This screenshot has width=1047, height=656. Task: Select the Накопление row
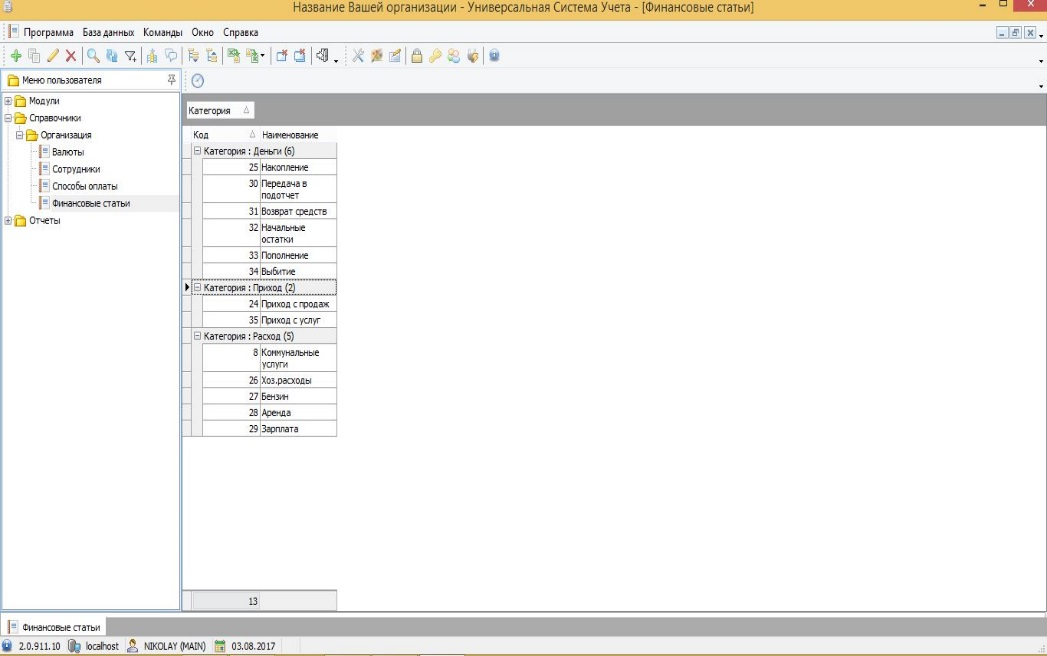coord(269,167)
